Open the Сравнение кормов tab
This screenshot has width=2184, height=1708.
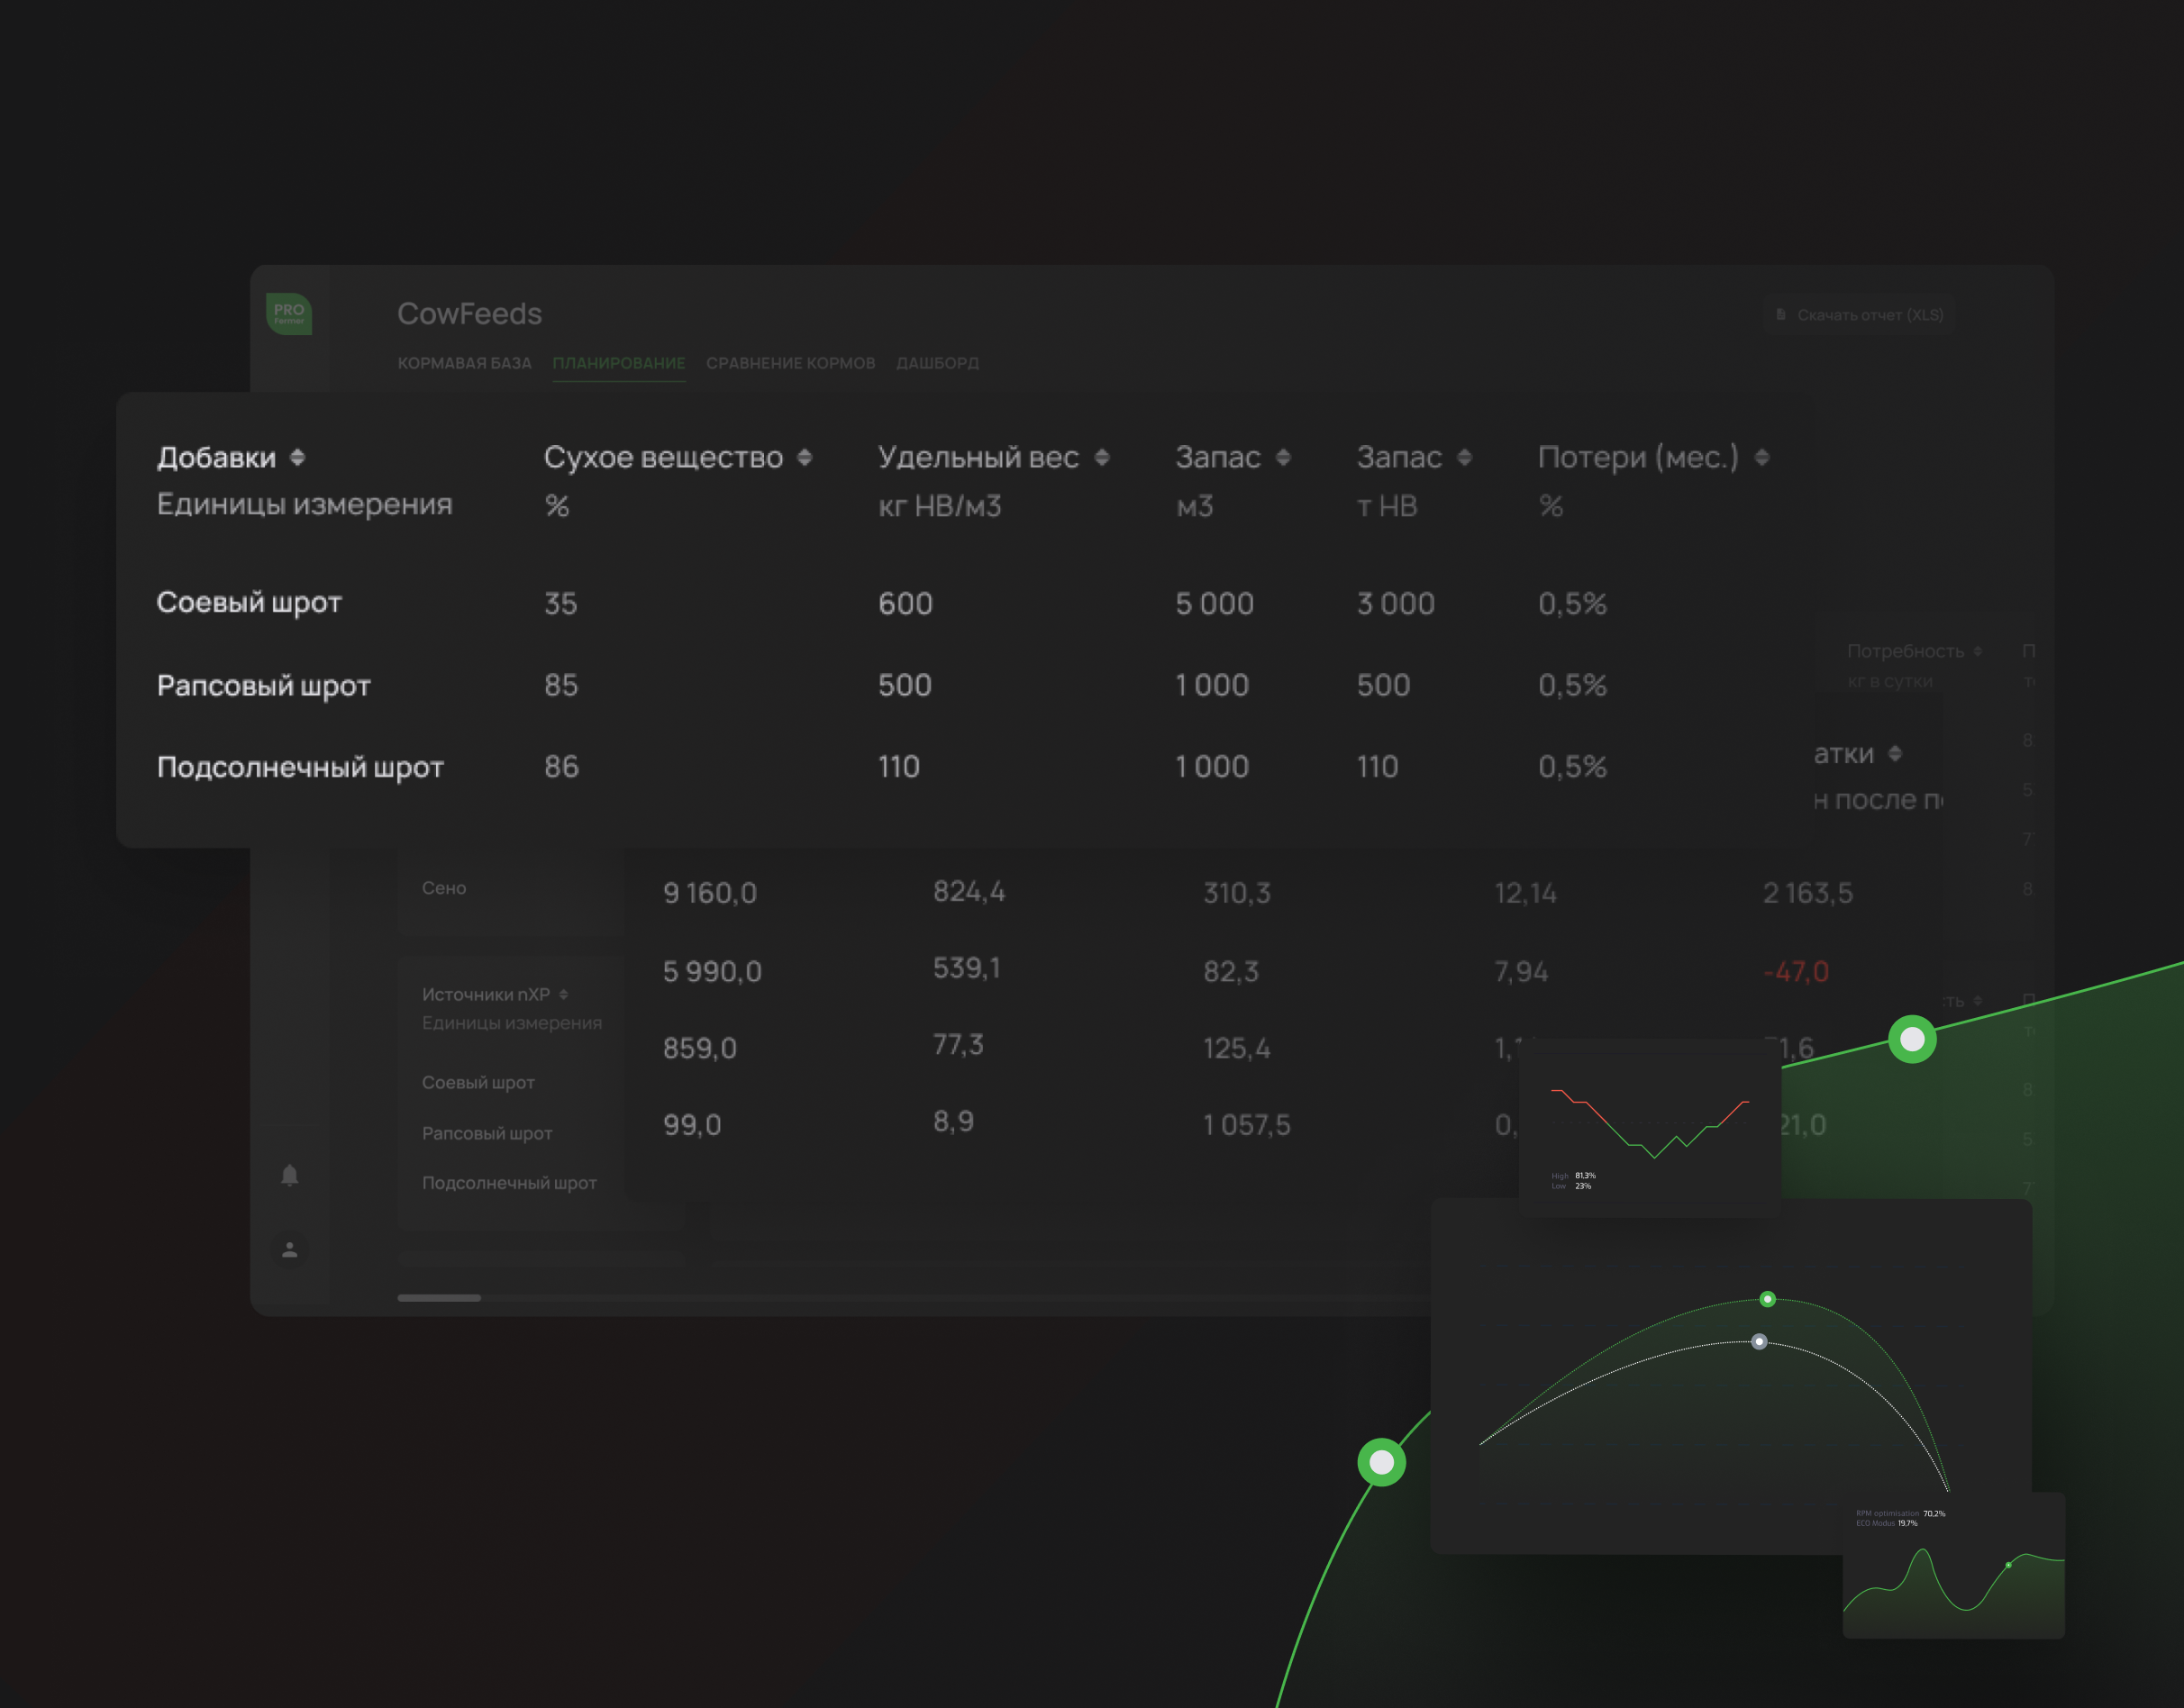pyautogui.click(x=790, y=363)
